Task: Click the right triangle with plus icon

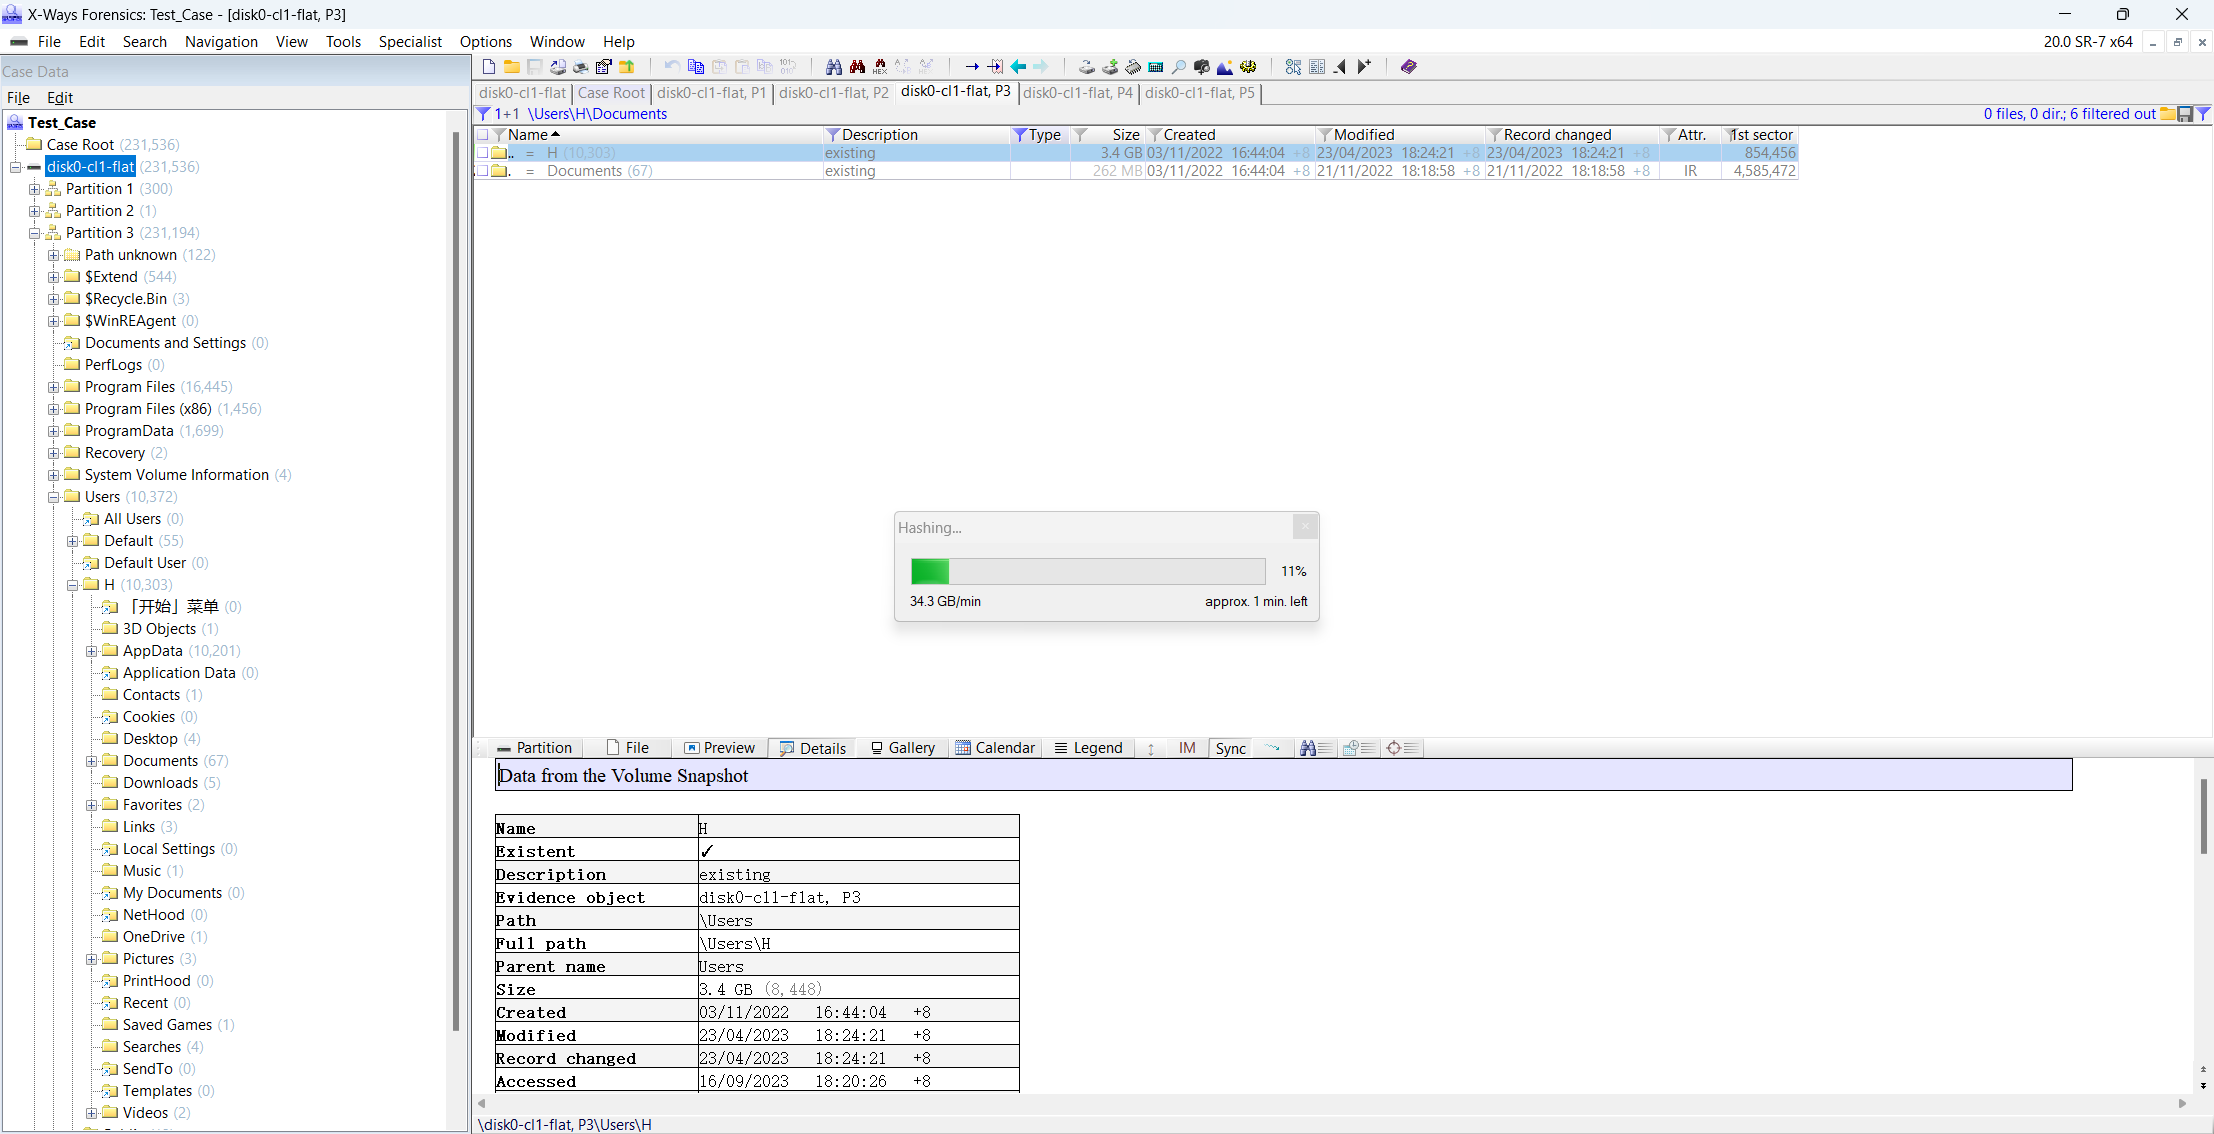Action: click(1364, 67)
